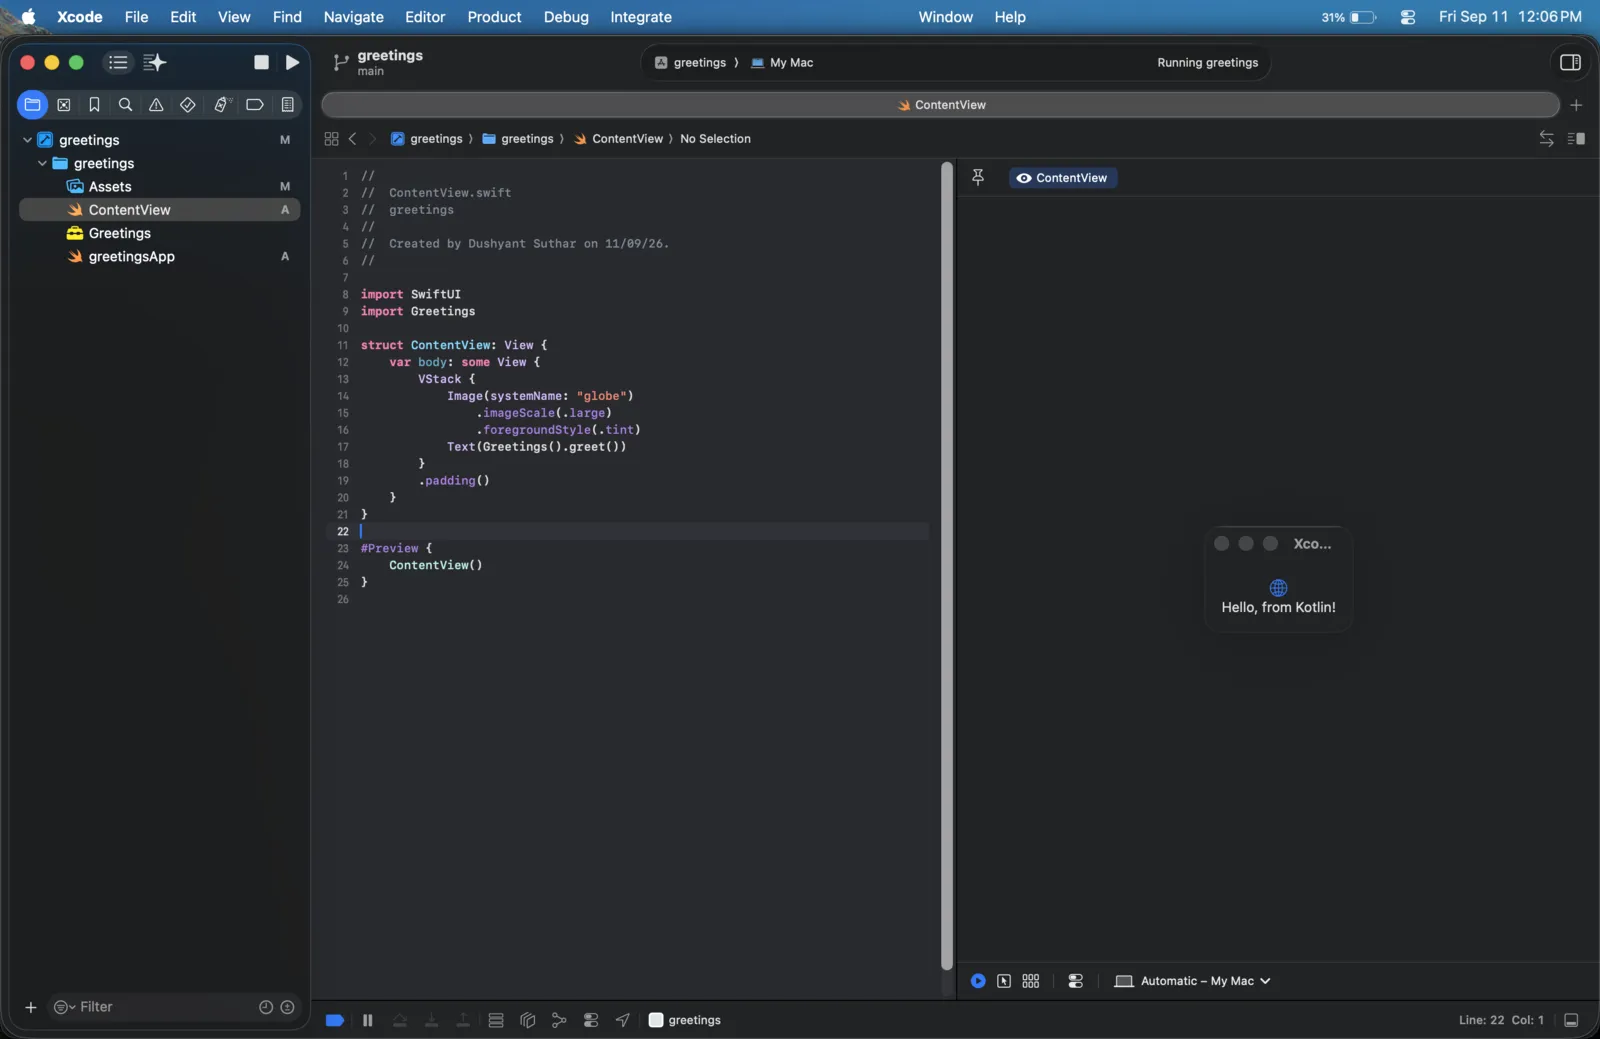Pause program execution in debug bar
Viewport: 1600px width, 1039px height.
[368, 1020]
